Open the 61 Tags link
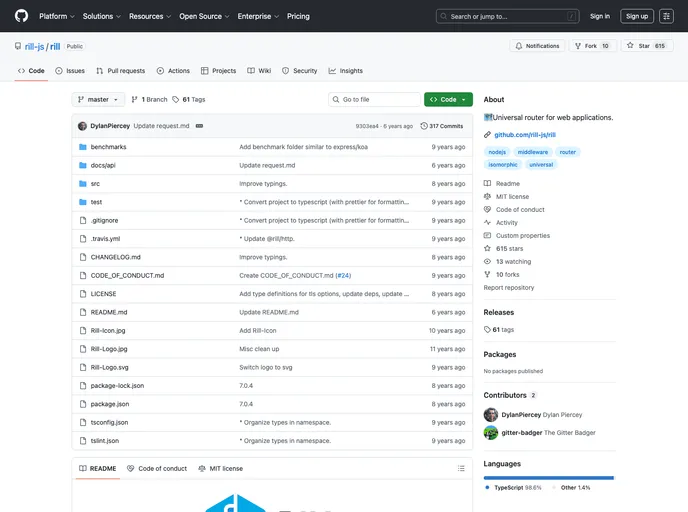Screen dimensions: 688x512 tap(189, 100)
